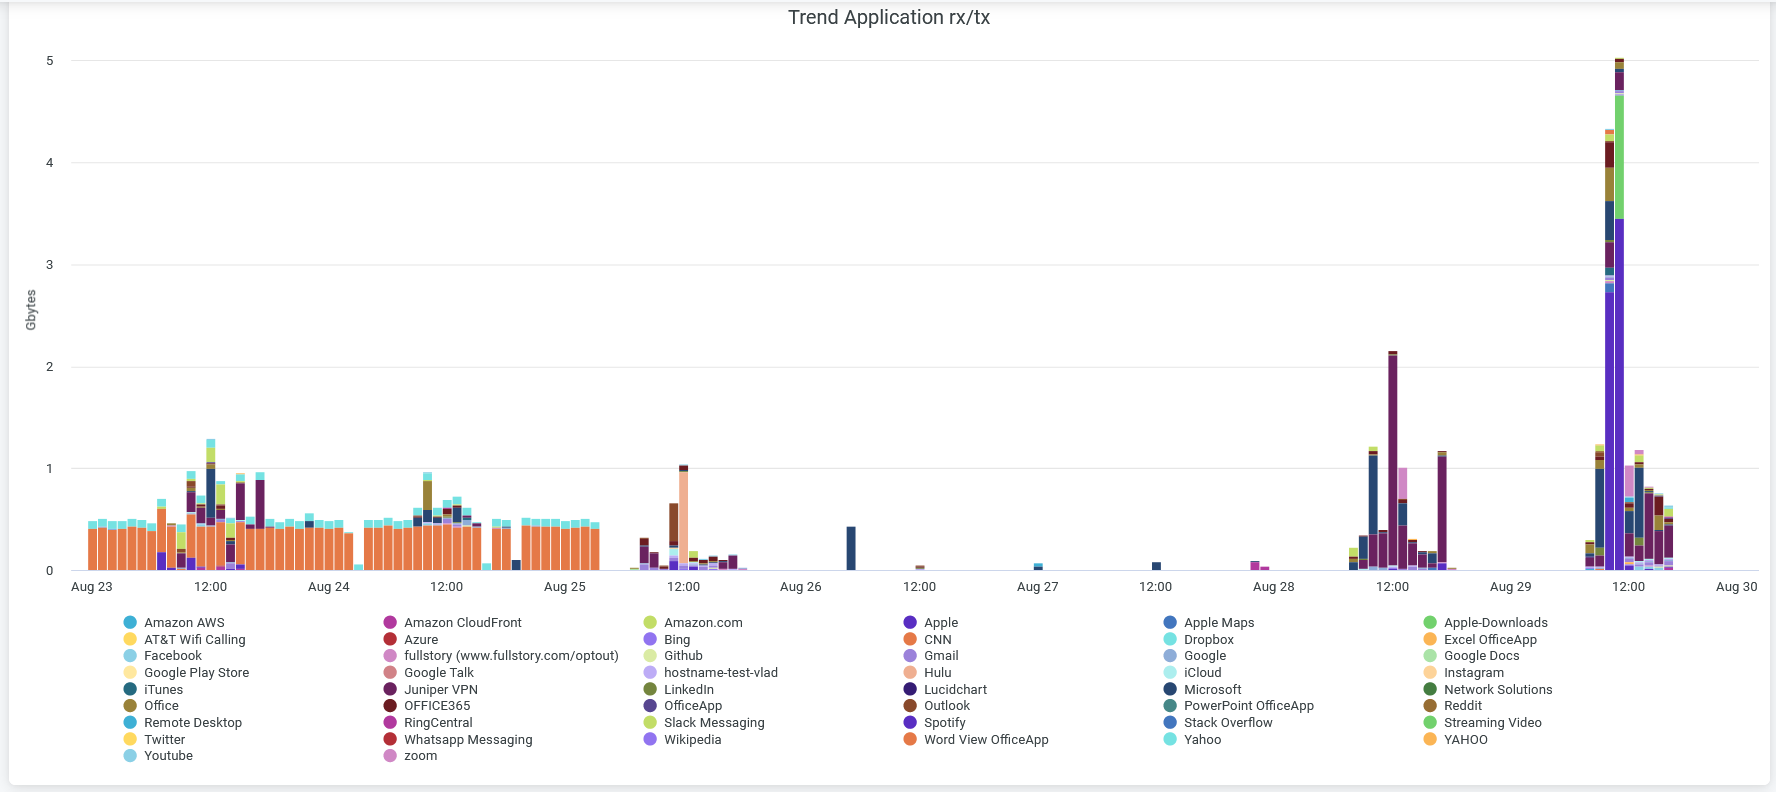
Task: Click the Whatsapp Messaging legend dot
Action: [x=390, y=740]
